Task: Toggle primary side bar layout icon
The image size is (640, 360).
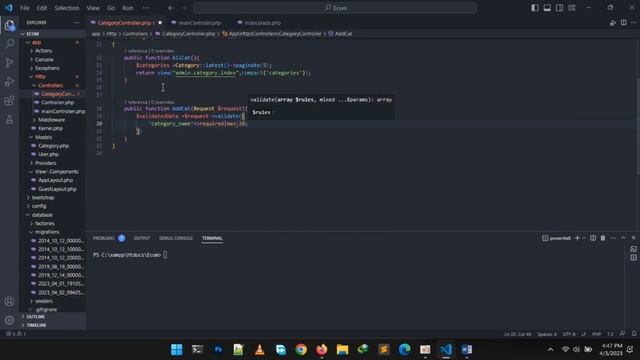Action: click(x=535, y=8)
